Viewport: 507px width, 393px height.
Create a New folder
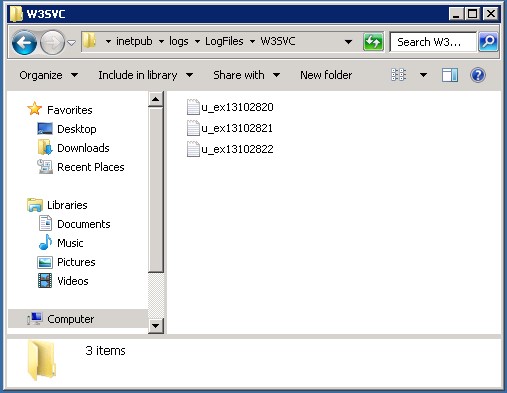[x=326, y=75]
